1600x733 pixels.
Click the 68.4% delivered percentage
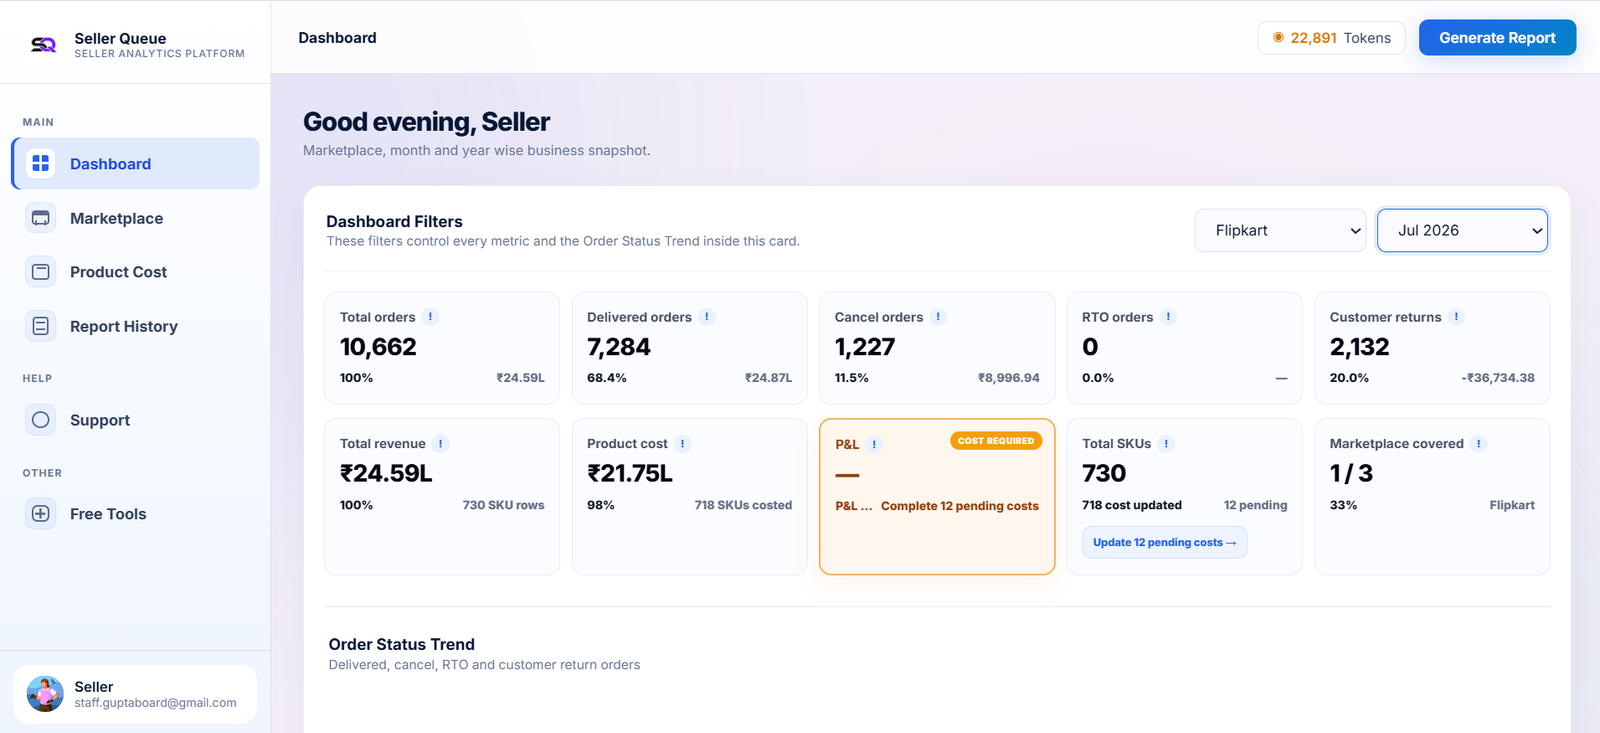pyautogui.click(x=607, y=378)
